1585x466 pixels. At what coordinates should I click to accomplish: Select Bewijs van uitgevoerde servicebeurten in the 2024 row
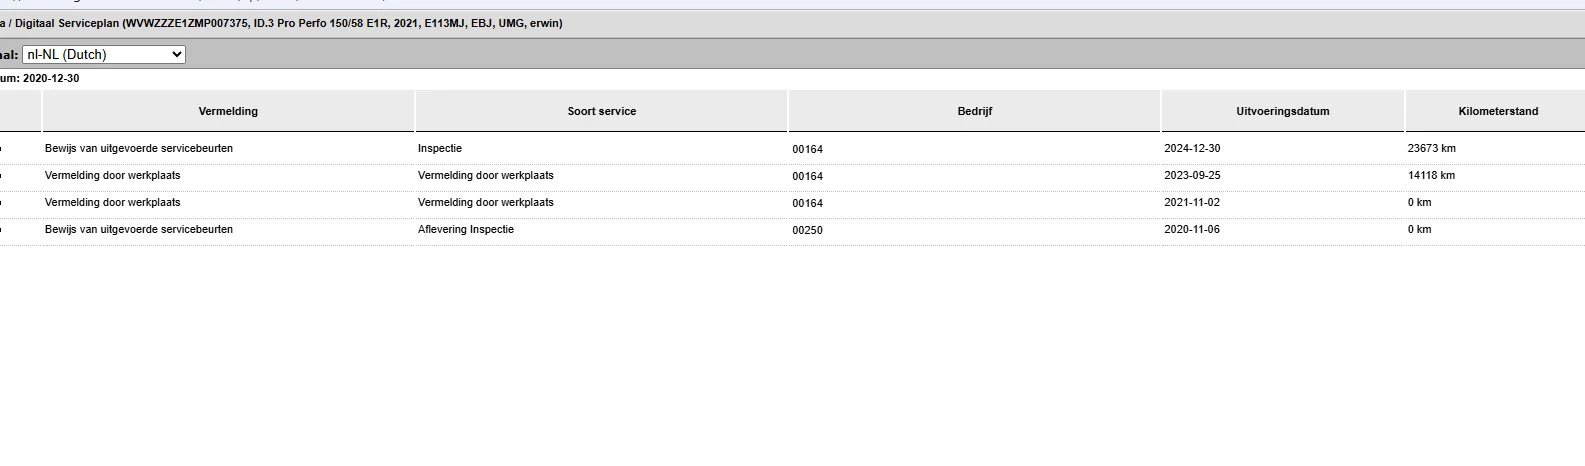coord(138,148)
